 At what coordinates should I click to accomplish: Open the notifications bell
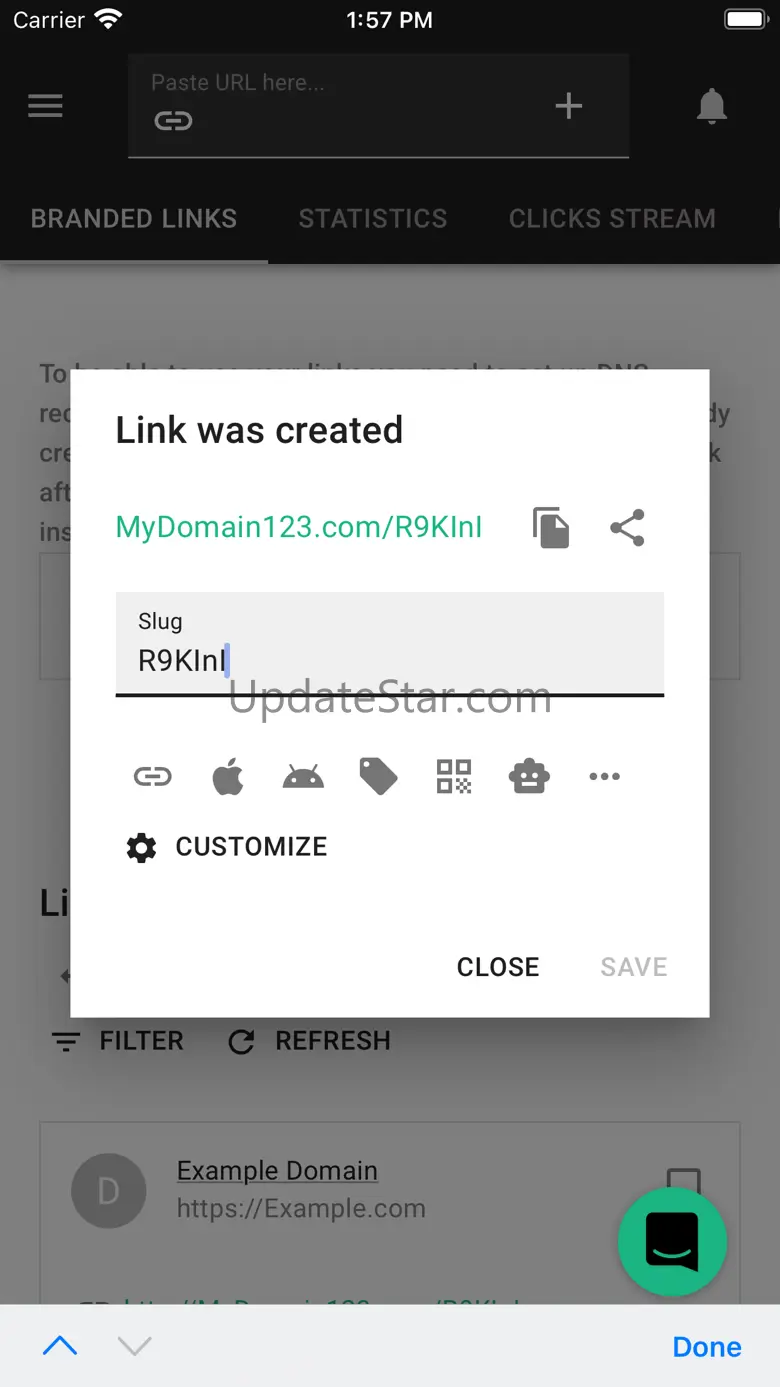point(712,106)
